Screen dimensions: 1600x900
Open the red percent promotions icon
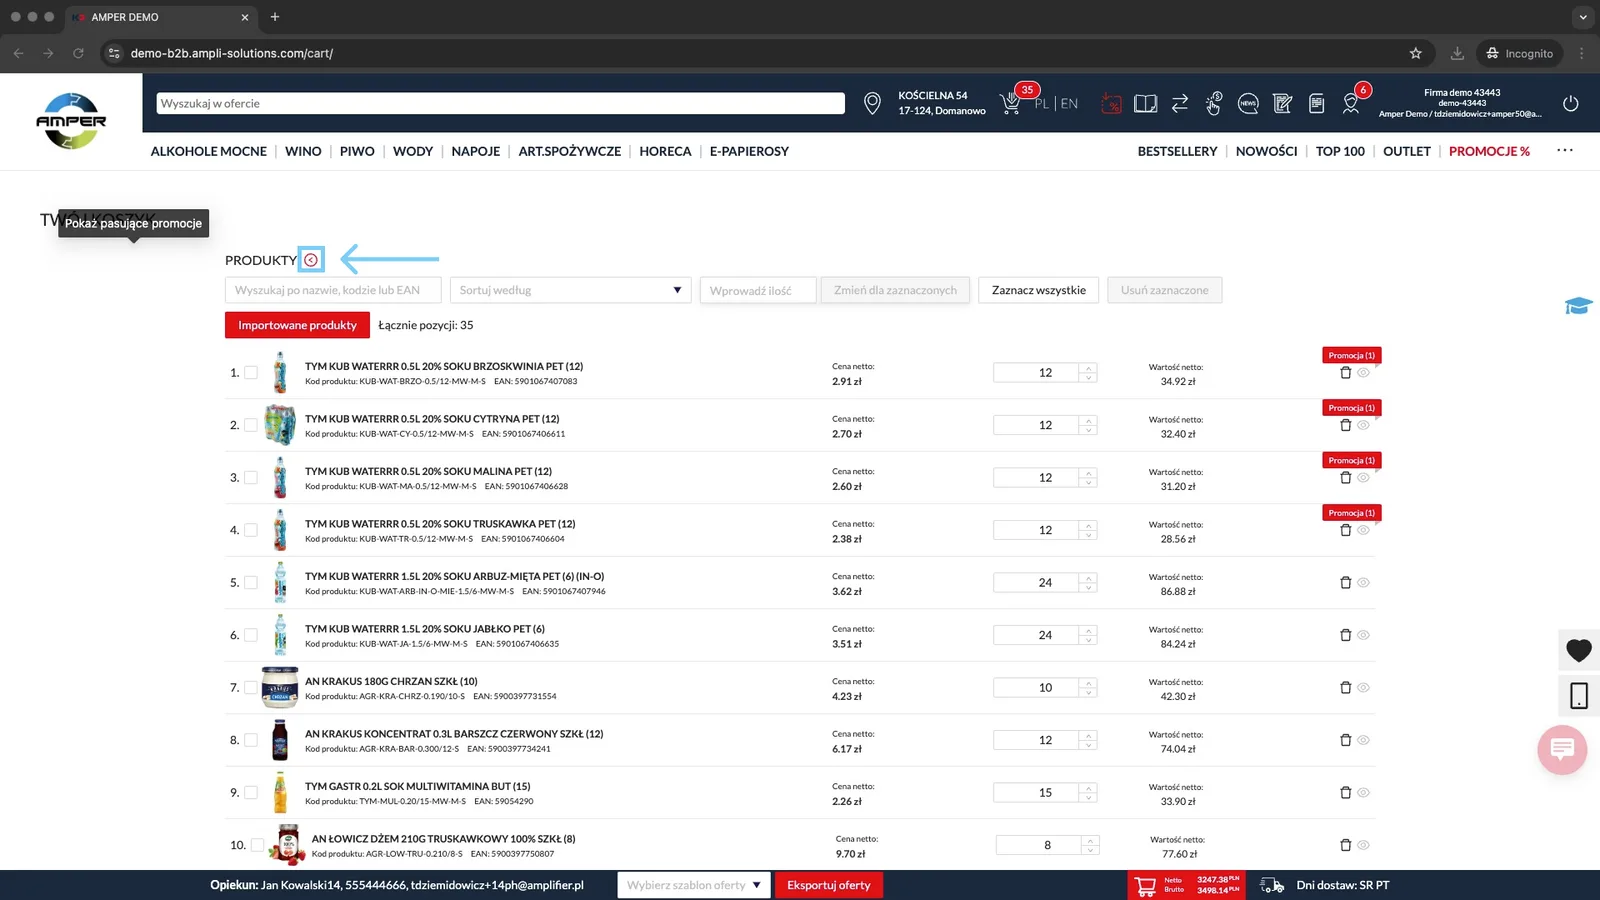point(1111,103)
